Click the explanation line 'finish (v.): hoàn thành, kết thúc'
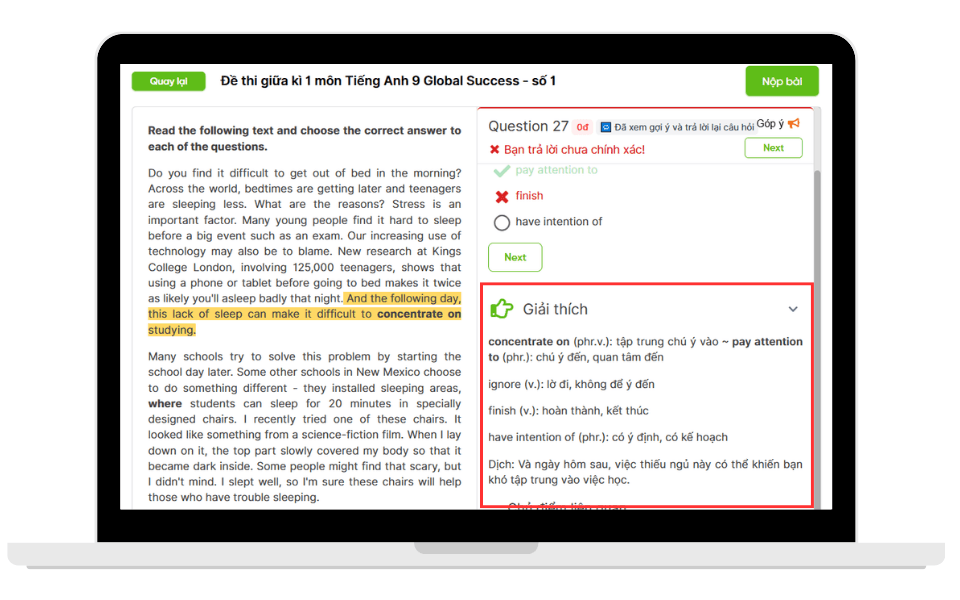960x600 pixels. click(x=568, y=411)
